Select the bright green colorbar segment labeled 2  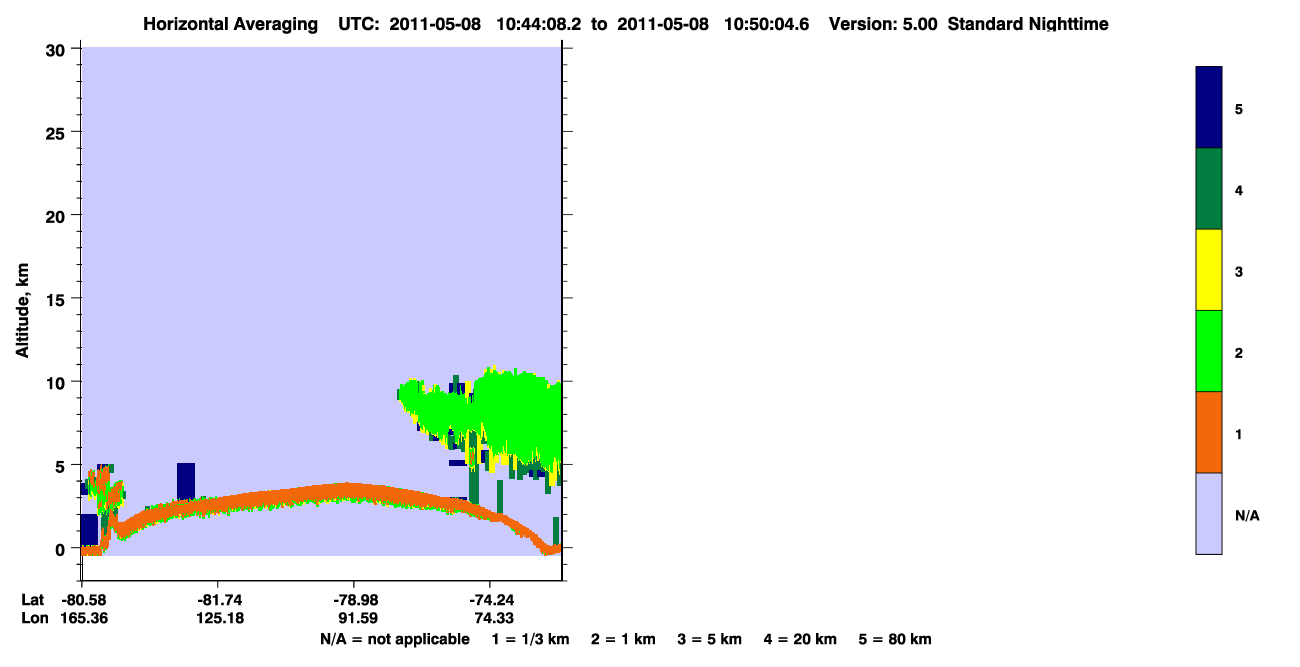(x=1209, y=351)
